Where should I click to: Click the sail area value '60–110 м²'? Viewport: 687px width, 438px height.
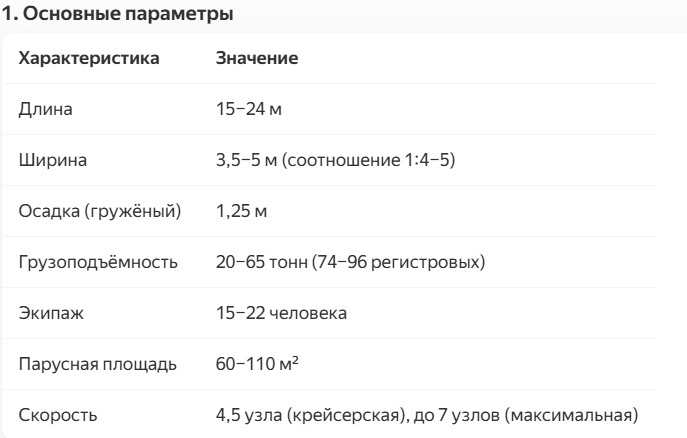[256, 367]
